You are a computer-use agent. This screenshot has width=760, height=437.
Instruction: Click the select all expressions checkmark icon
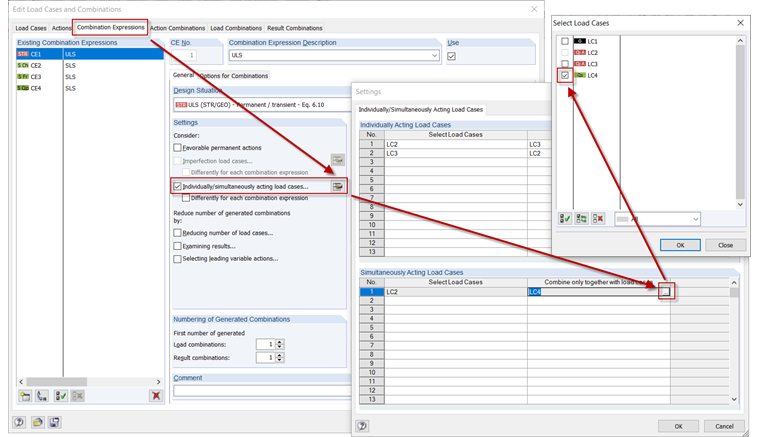(61, 396)
